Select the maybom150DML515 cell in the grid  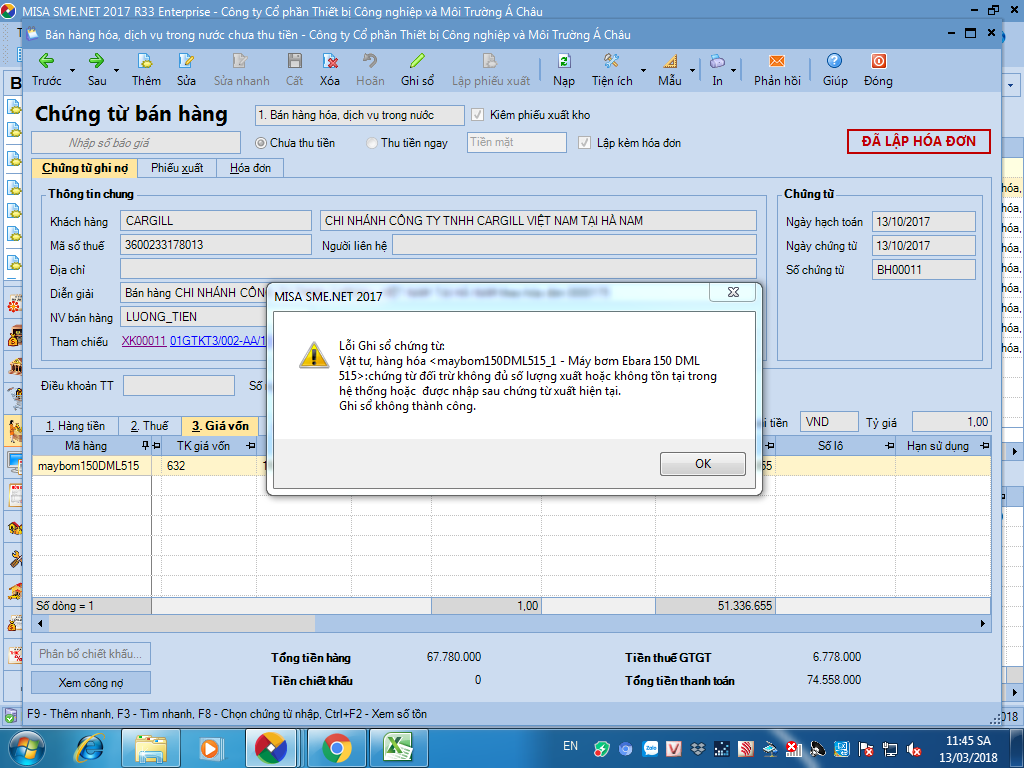pos(91,466)
